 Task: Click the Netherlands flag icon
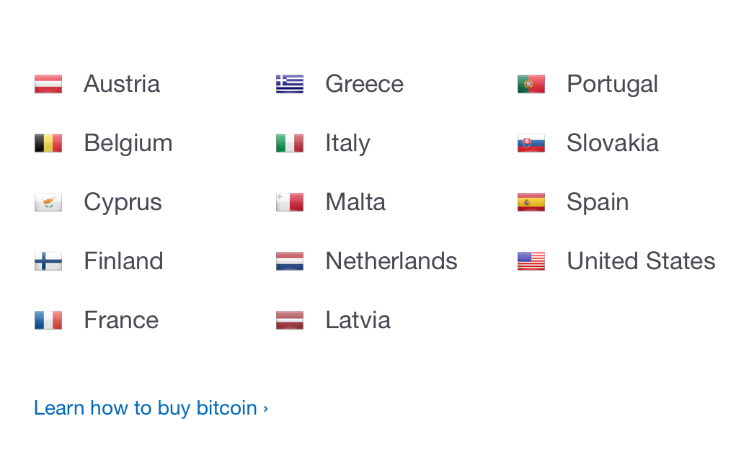pyautogui.click(x=289, y=261)
